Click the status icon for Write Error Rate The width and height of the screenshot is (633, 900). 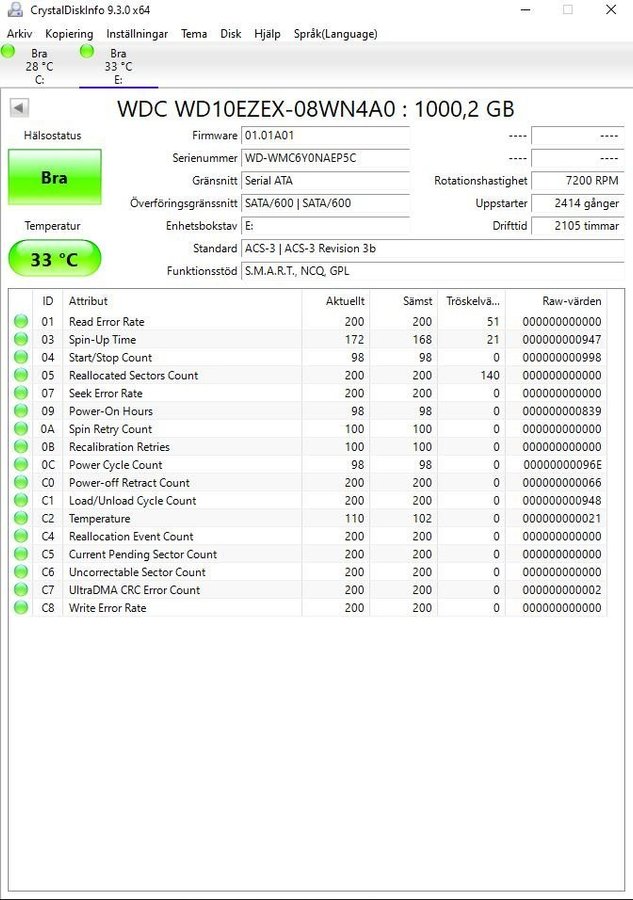(x=20, y=608)
